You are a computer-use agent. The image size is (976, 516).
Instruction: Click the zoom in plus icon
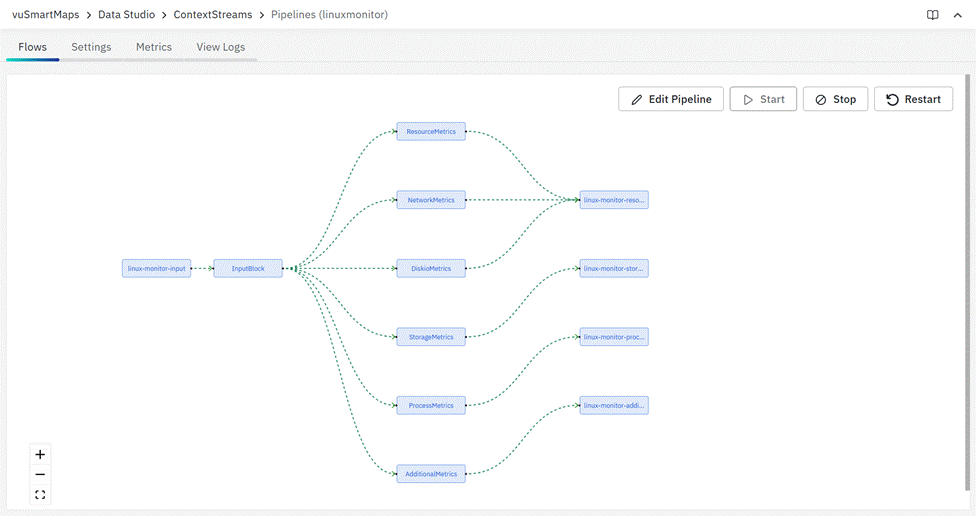(x=40, y=454)
